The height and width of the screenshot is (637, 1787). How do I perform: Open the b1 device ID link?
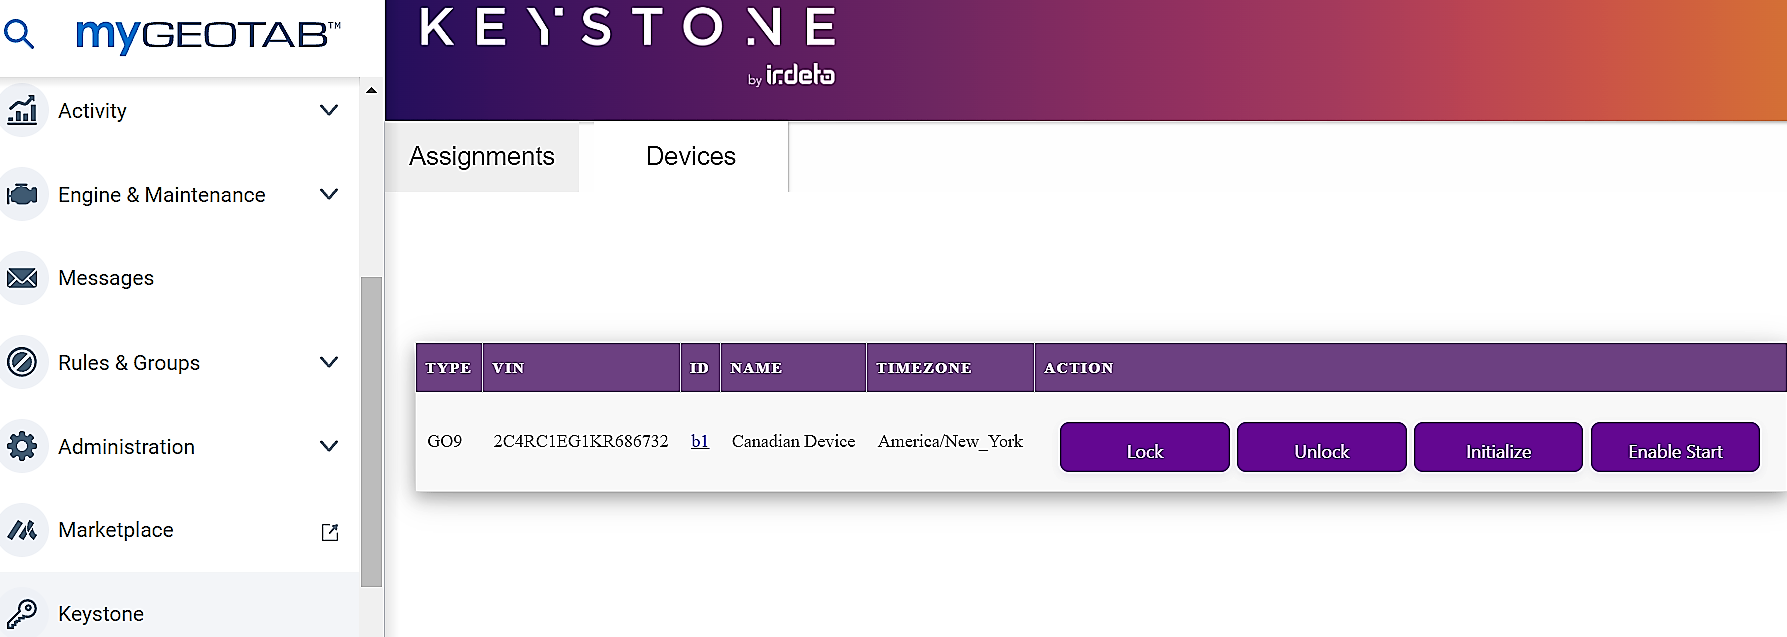tap(700, 441)
